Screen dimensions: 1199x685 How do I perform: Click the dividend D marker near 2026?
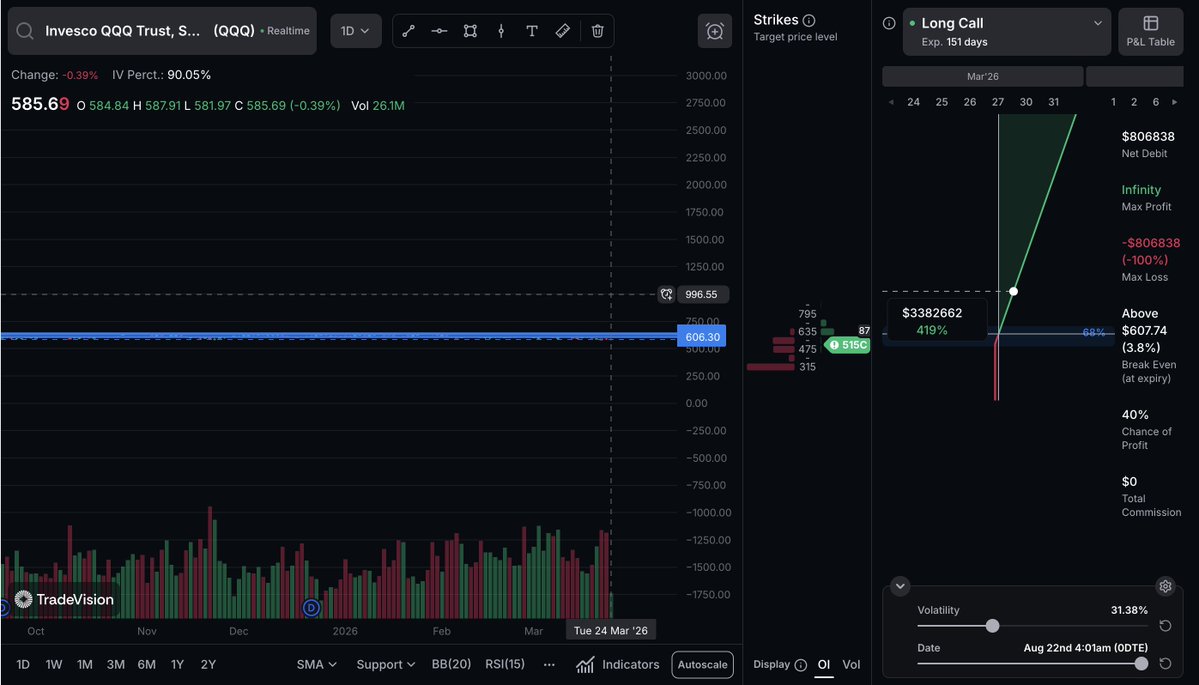[x=311, y=608]
